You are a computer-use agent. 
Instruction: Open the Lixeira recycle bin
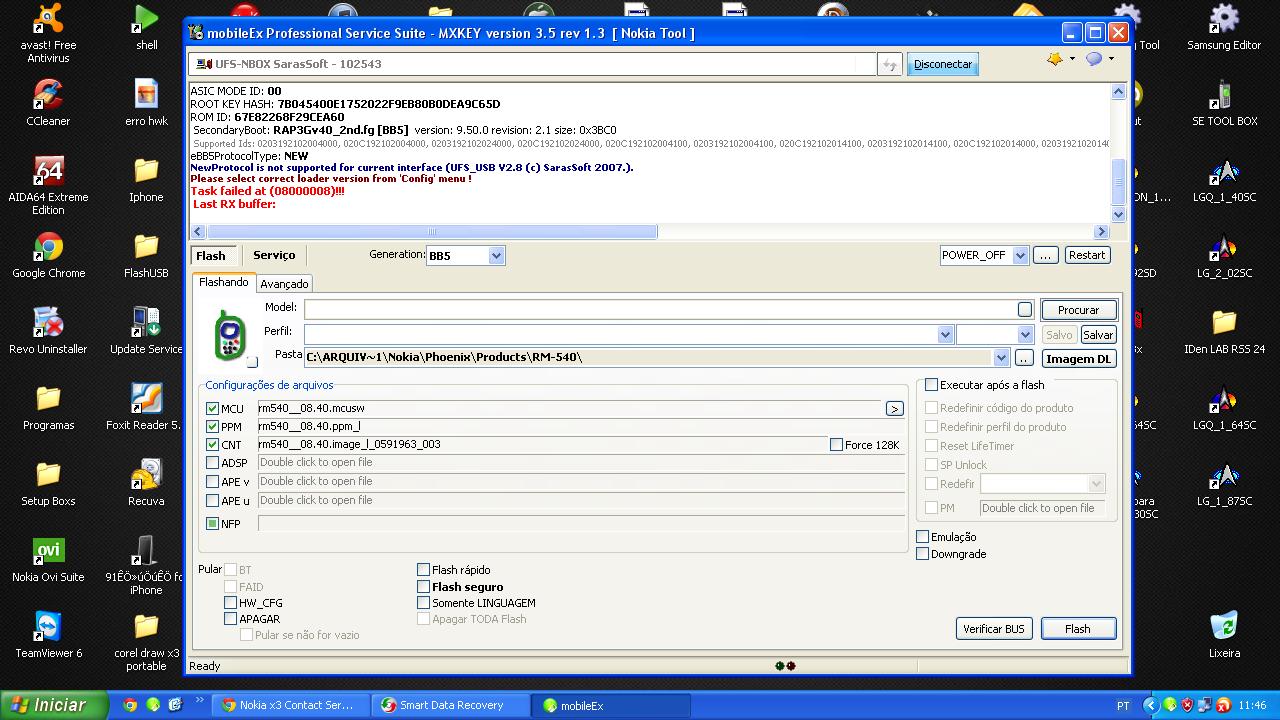pyautogui.click(x=1224, y=635)
